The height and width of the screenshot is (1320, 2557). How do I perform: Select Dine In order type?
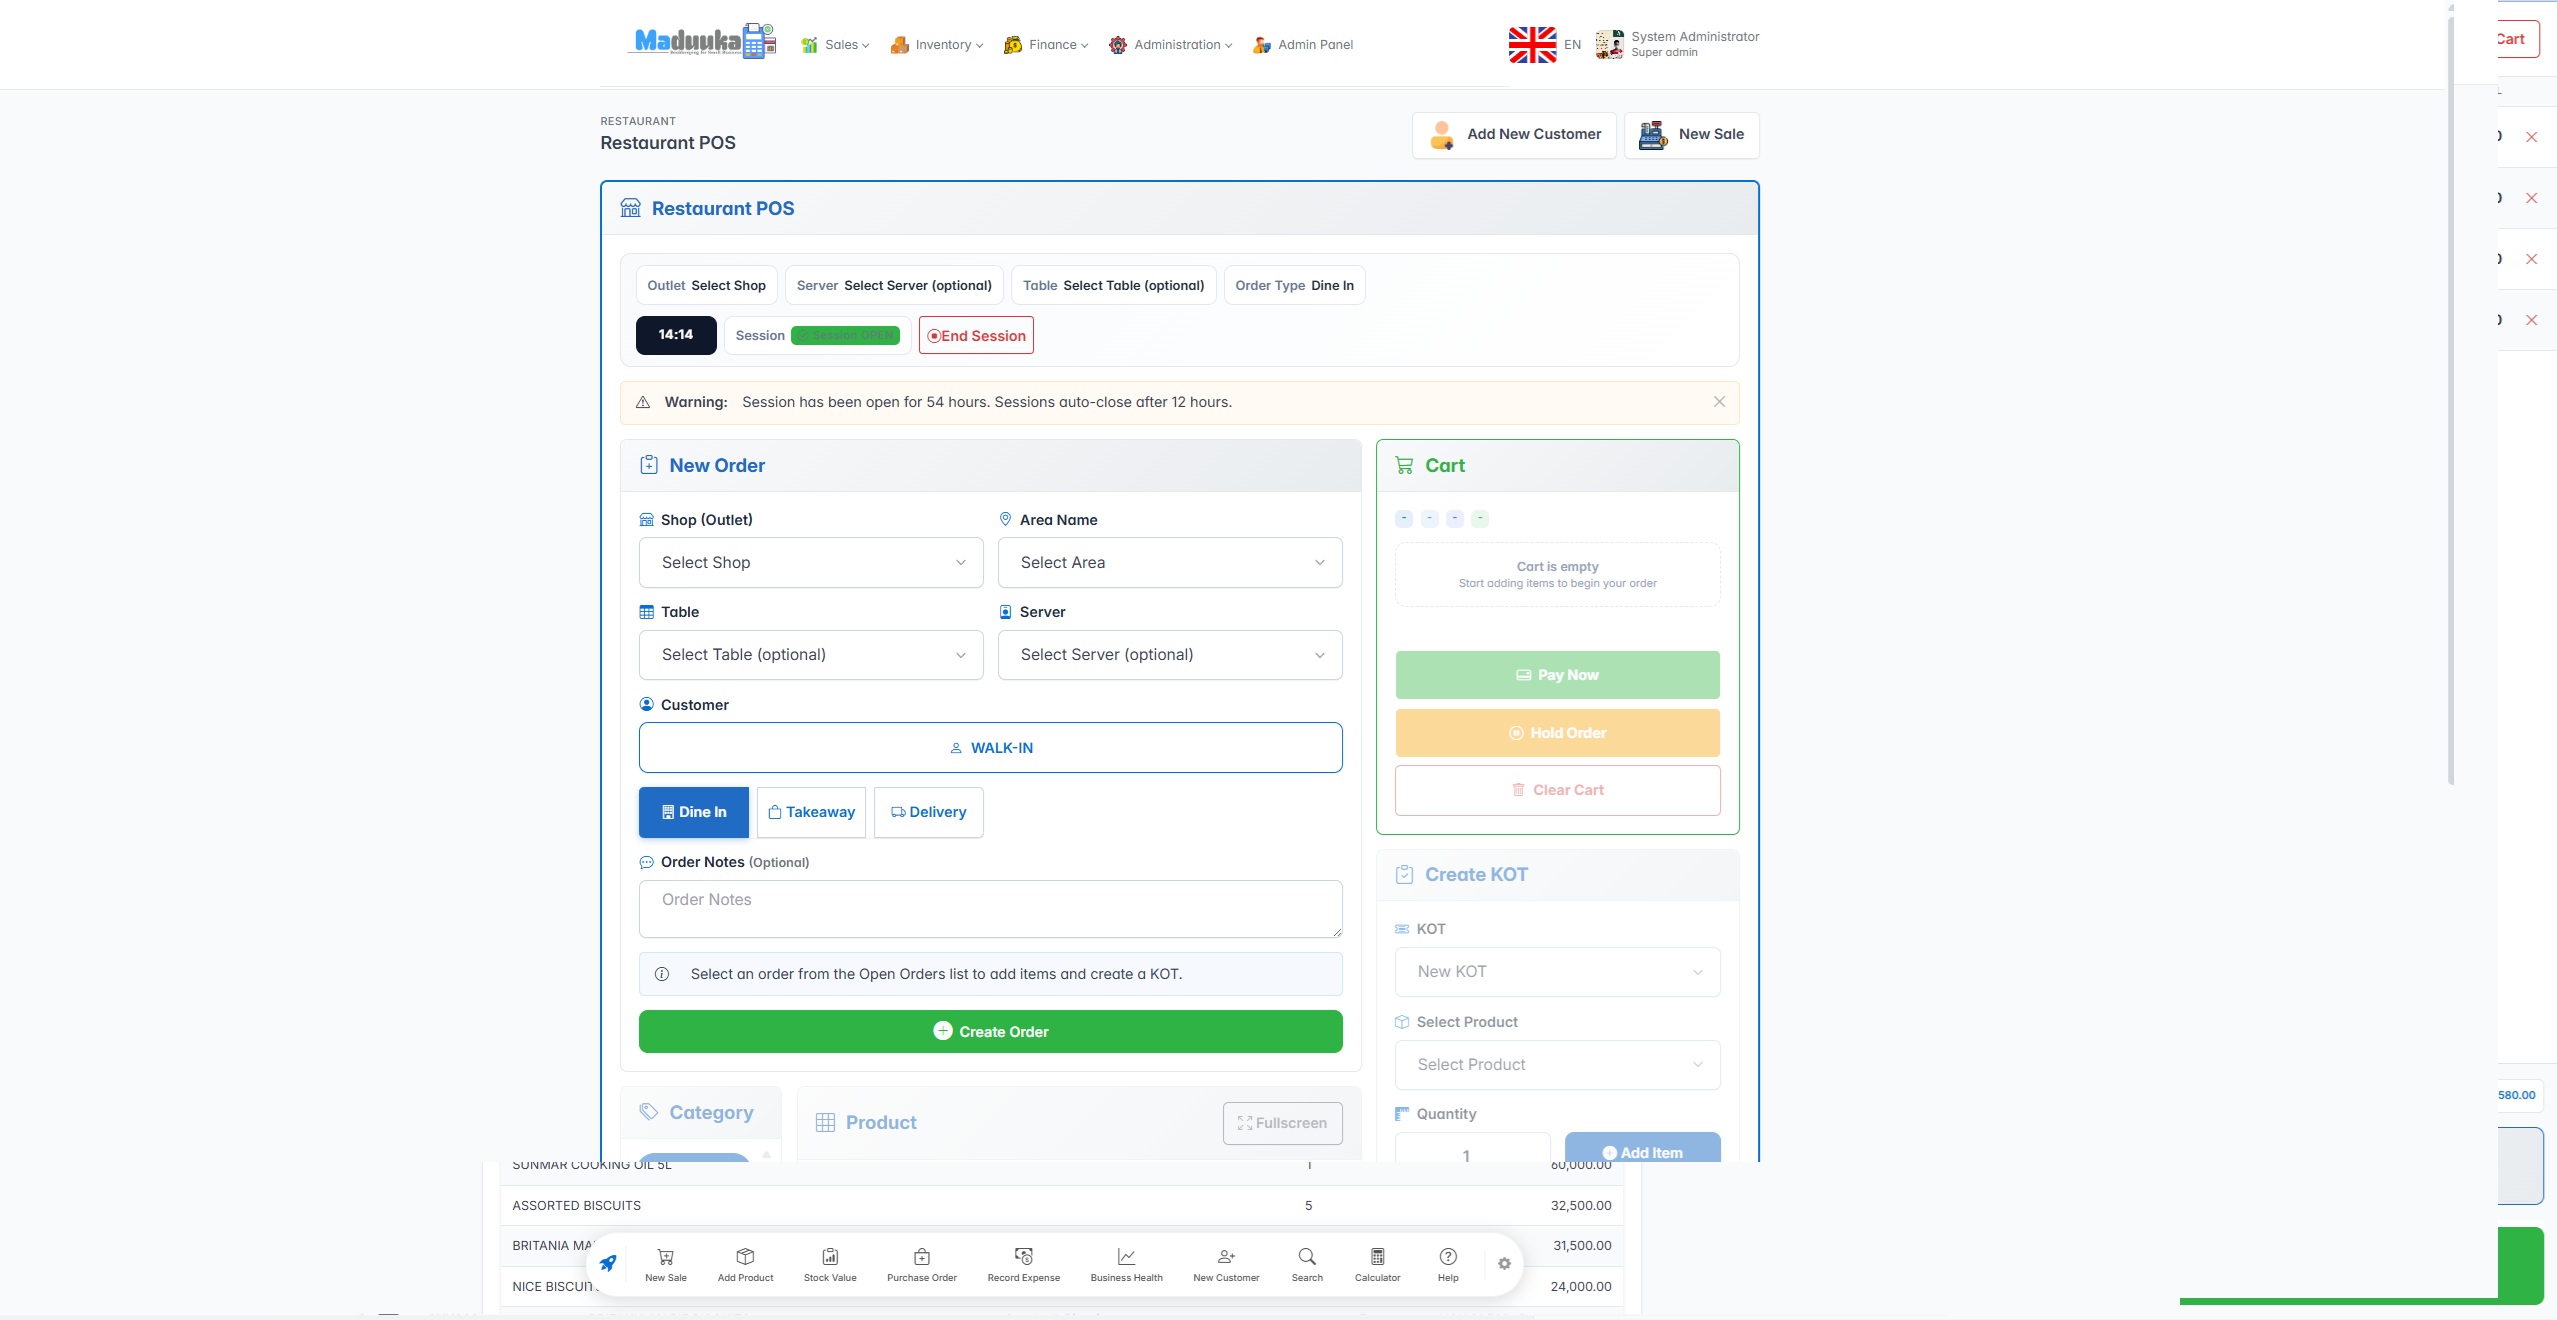tap(693, 812)
